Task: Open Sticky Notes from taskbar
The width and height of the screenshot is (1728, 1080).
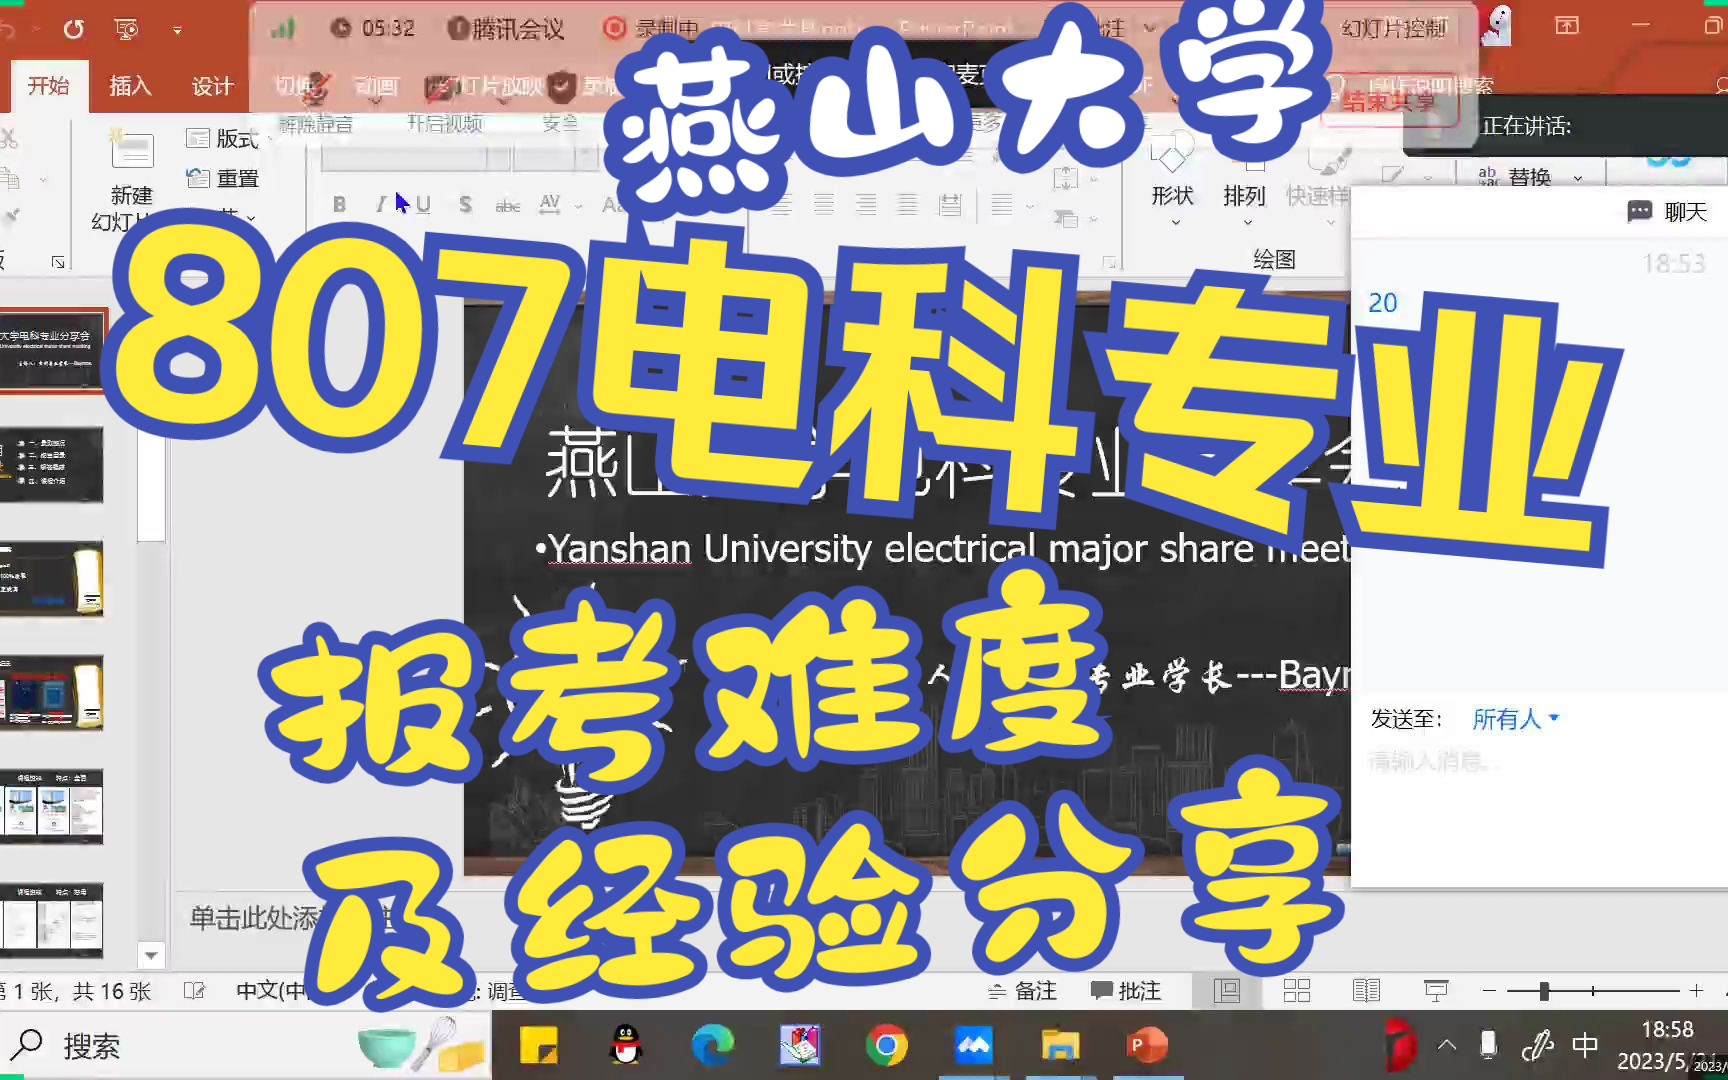Action: tap(540, 1046)
